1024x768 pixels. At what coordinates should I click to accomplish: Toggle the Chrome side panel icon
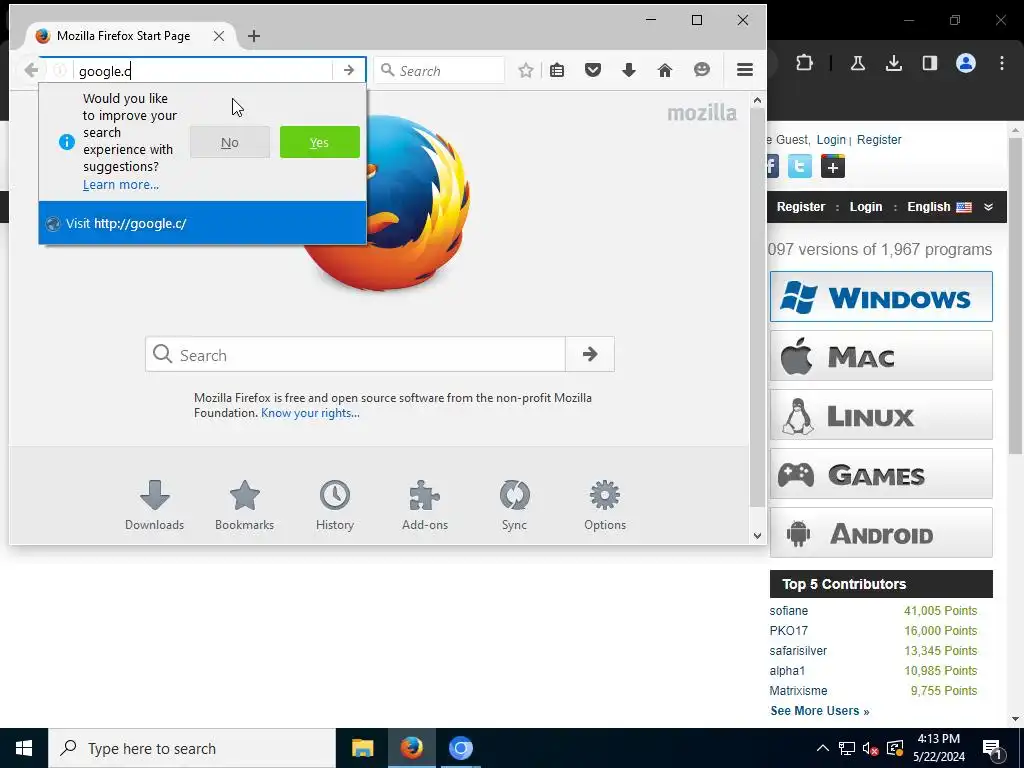click(930, 63)
